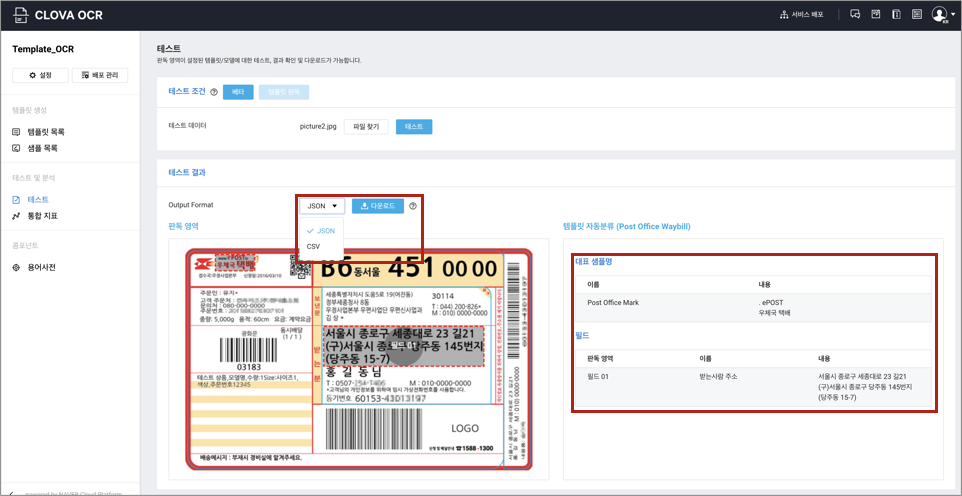Click the '필드 01' table cell
The width and height of the screenshot is (962, 496).
(x=598, y=376)
